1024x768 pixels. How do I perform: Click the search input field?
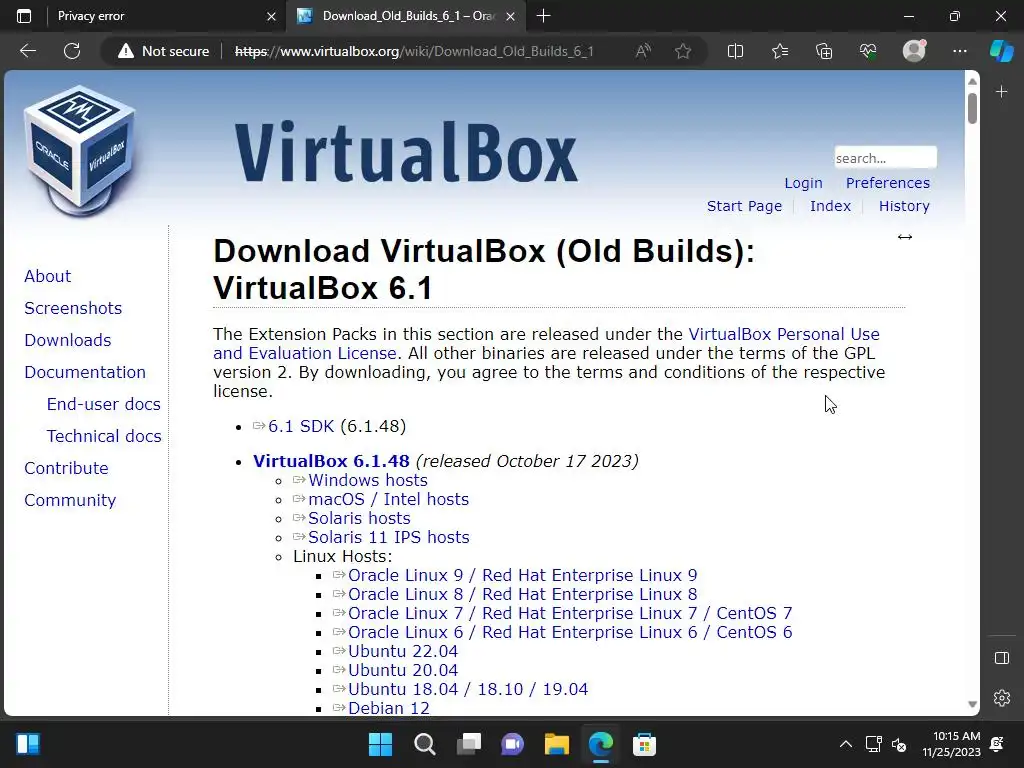coord(886,158)
